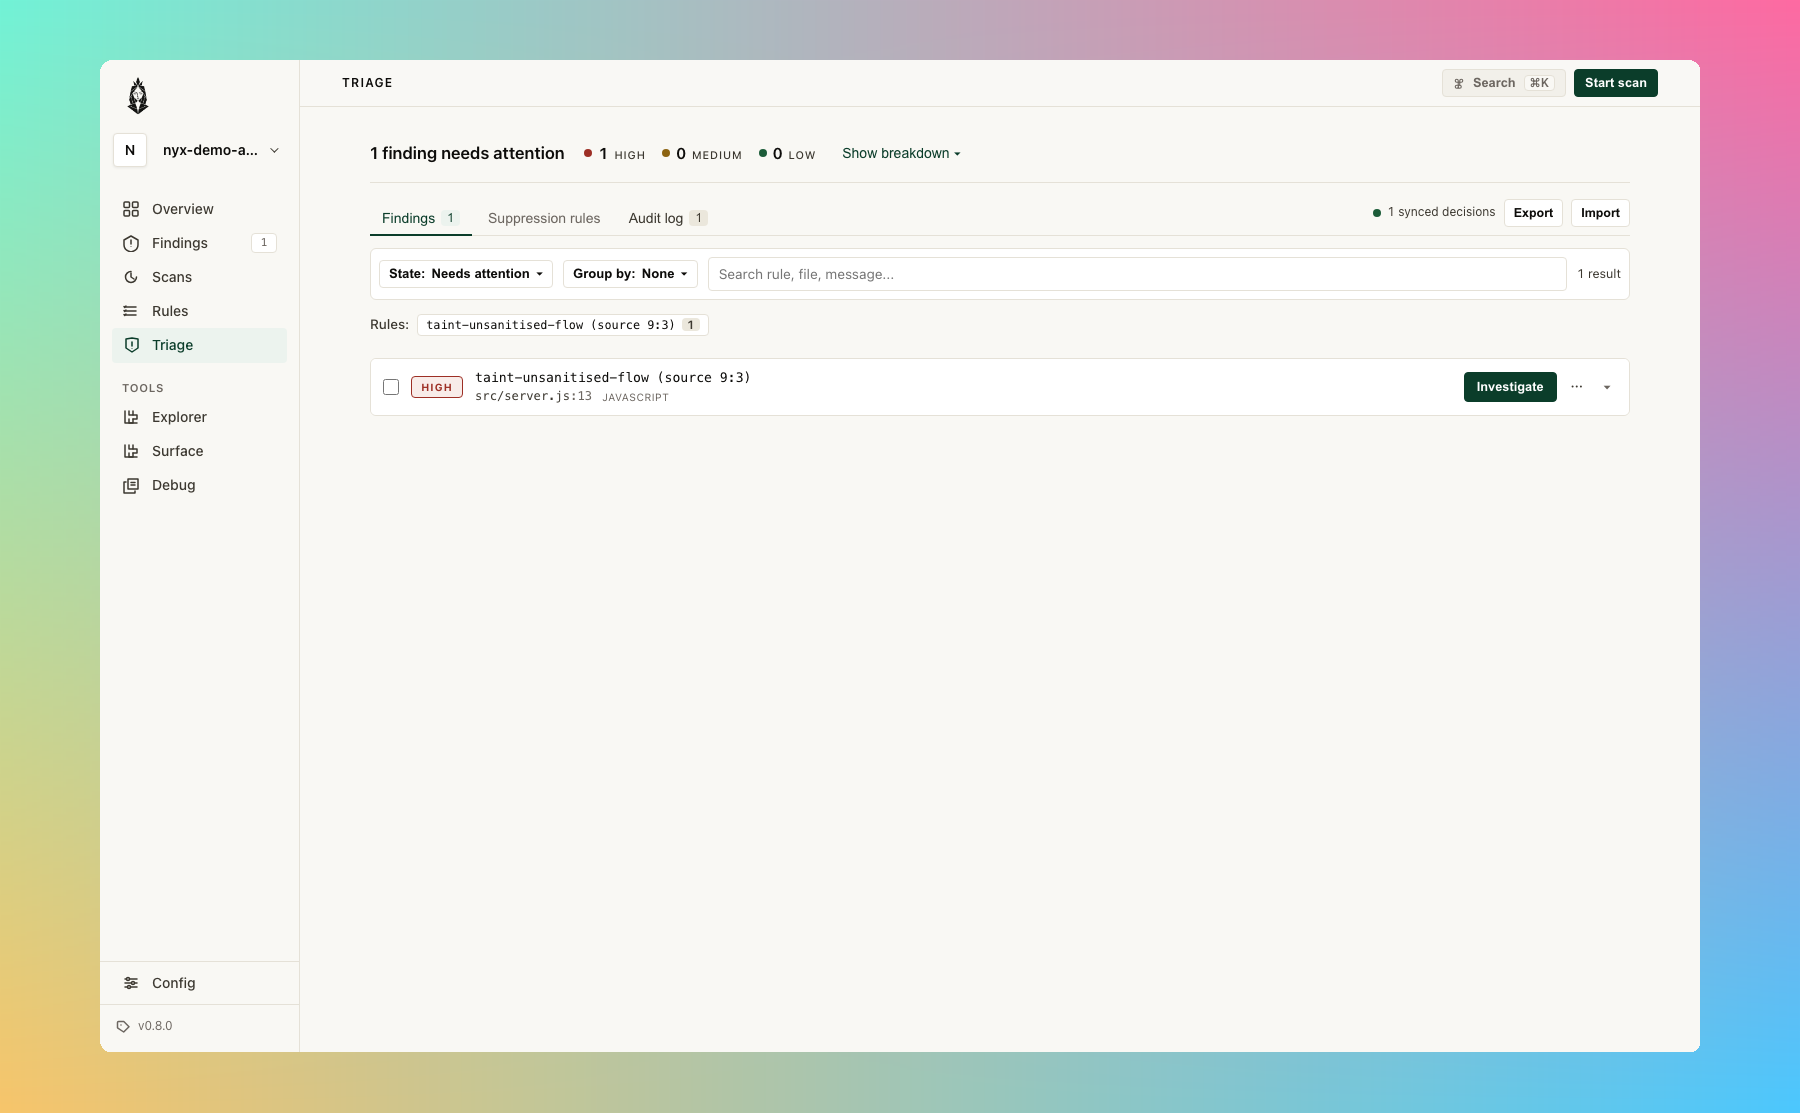The image size is (1800, 1113).
Task: Click the Investigate button
Action: pyautogui.click(x=1510, y=387)
